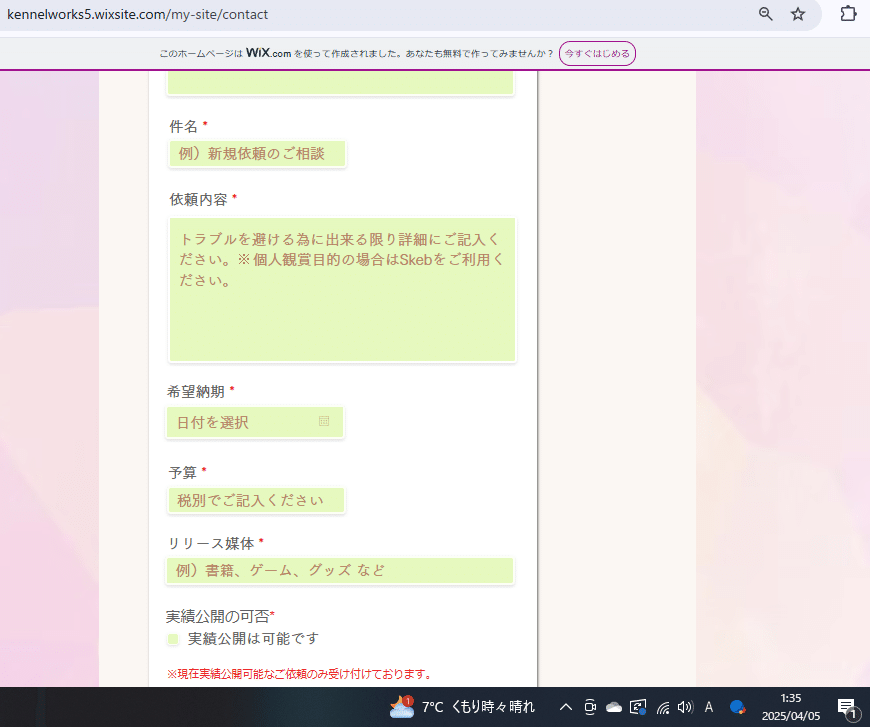Click the 件名 label text

184,127
